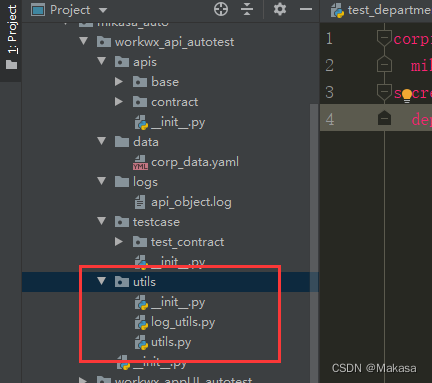Collapse the utils package arrow
This screenshot has width=432, height=383.
(x=102, y=281)
